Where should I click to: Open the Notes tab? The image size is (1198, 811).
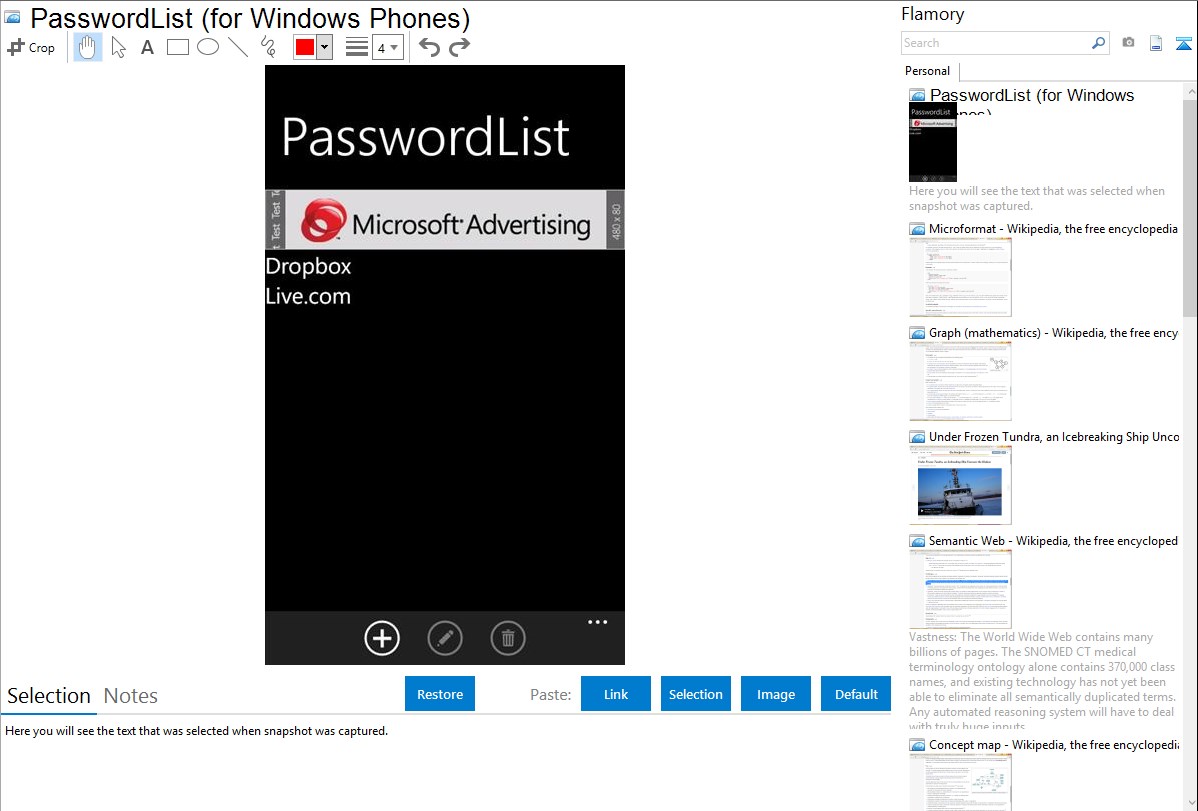click(131, 696)
